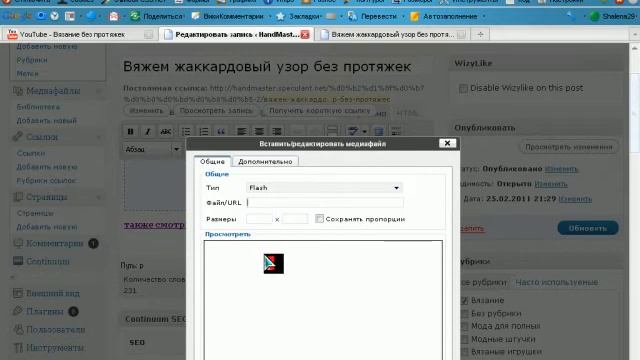The image size is (640, 360).
Task: Align text left in the editor
Action: click(242, 131)
